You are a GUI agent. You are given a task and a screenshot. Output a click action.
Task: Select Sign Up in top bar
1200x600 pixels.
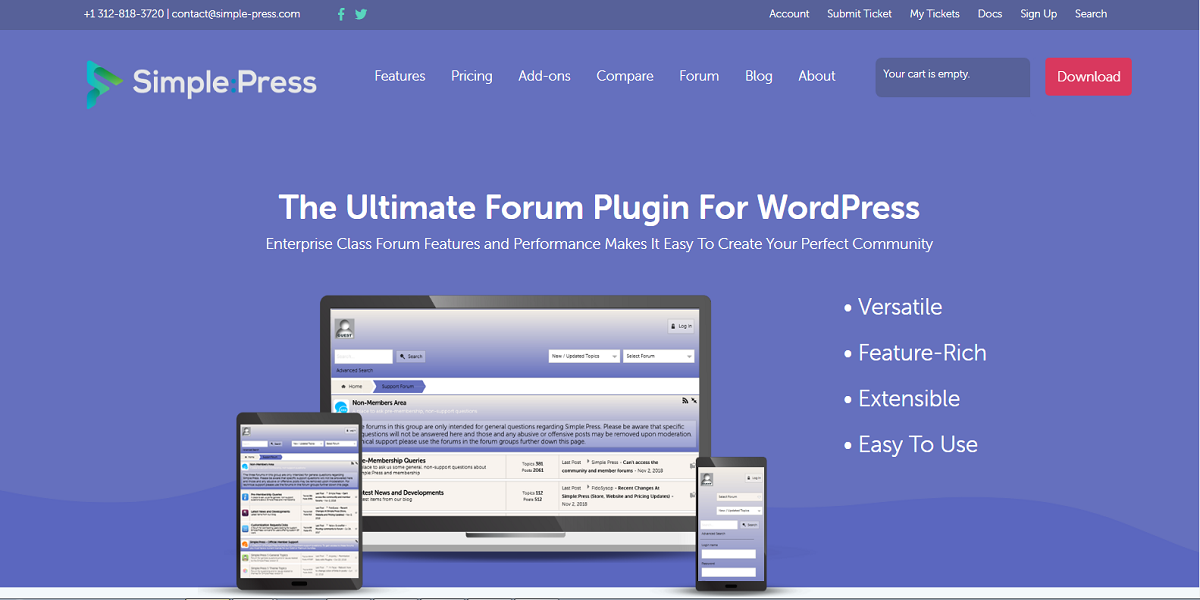click(x=1038, y=14)
